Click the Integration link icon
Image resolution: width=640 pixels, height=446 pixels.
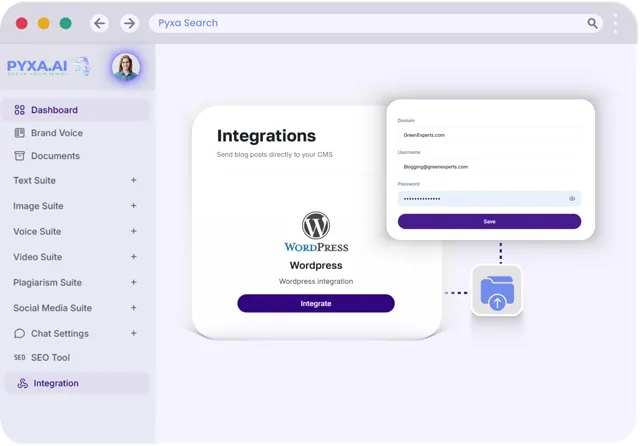click(23, 383)
